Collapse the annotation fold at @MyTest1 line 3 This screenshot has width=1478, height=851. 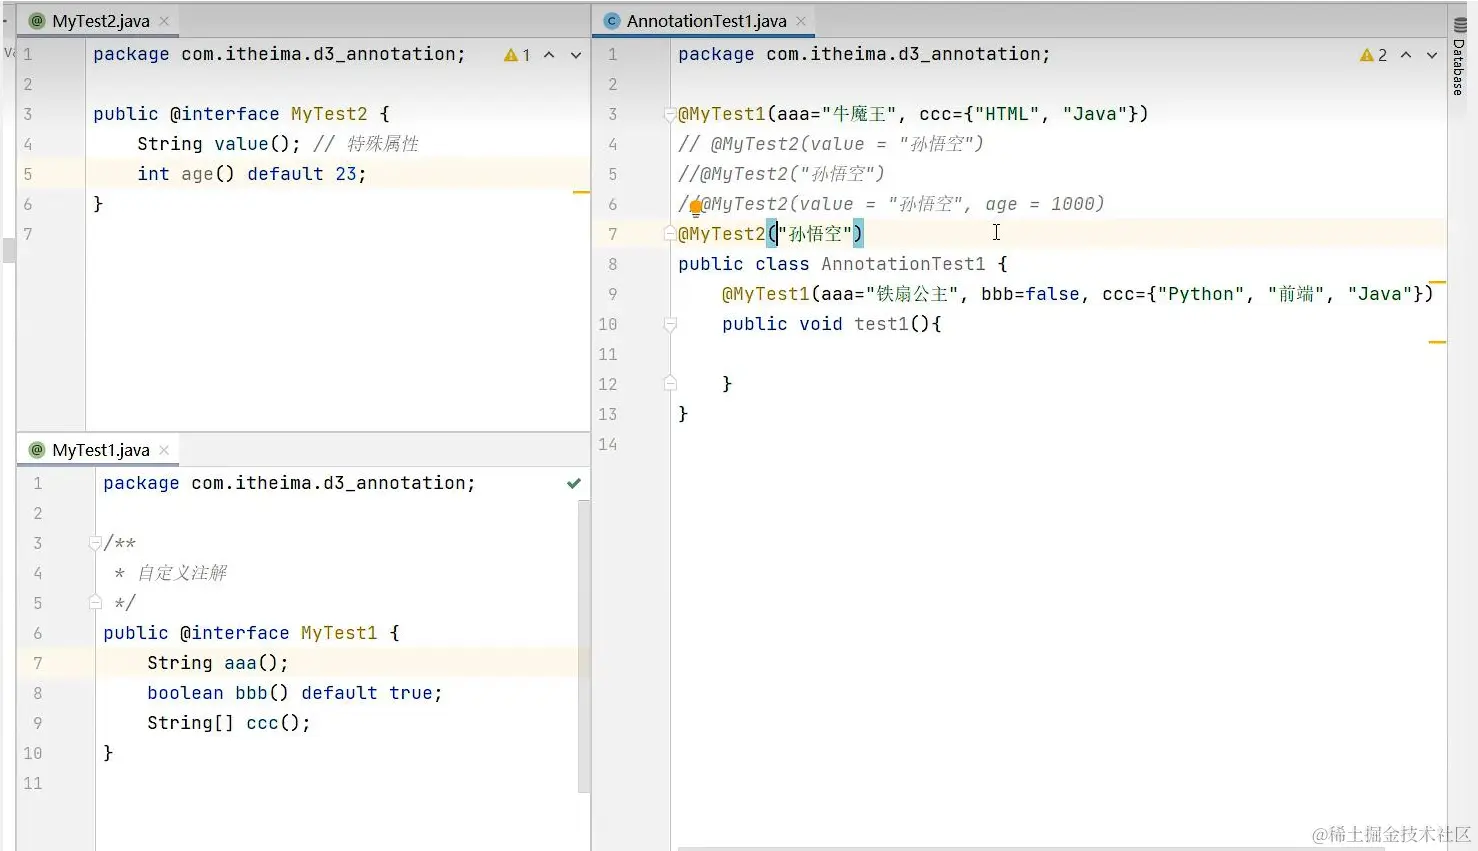(x=670, y=115)
